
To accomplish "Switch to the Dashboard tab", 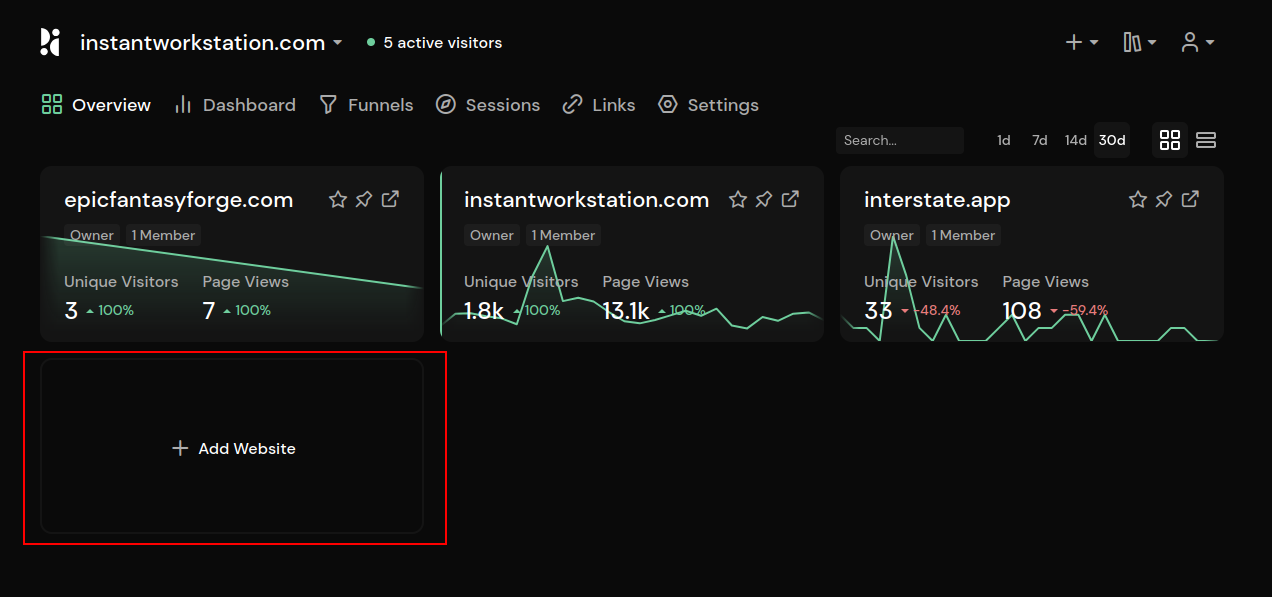I will [235, 105].
